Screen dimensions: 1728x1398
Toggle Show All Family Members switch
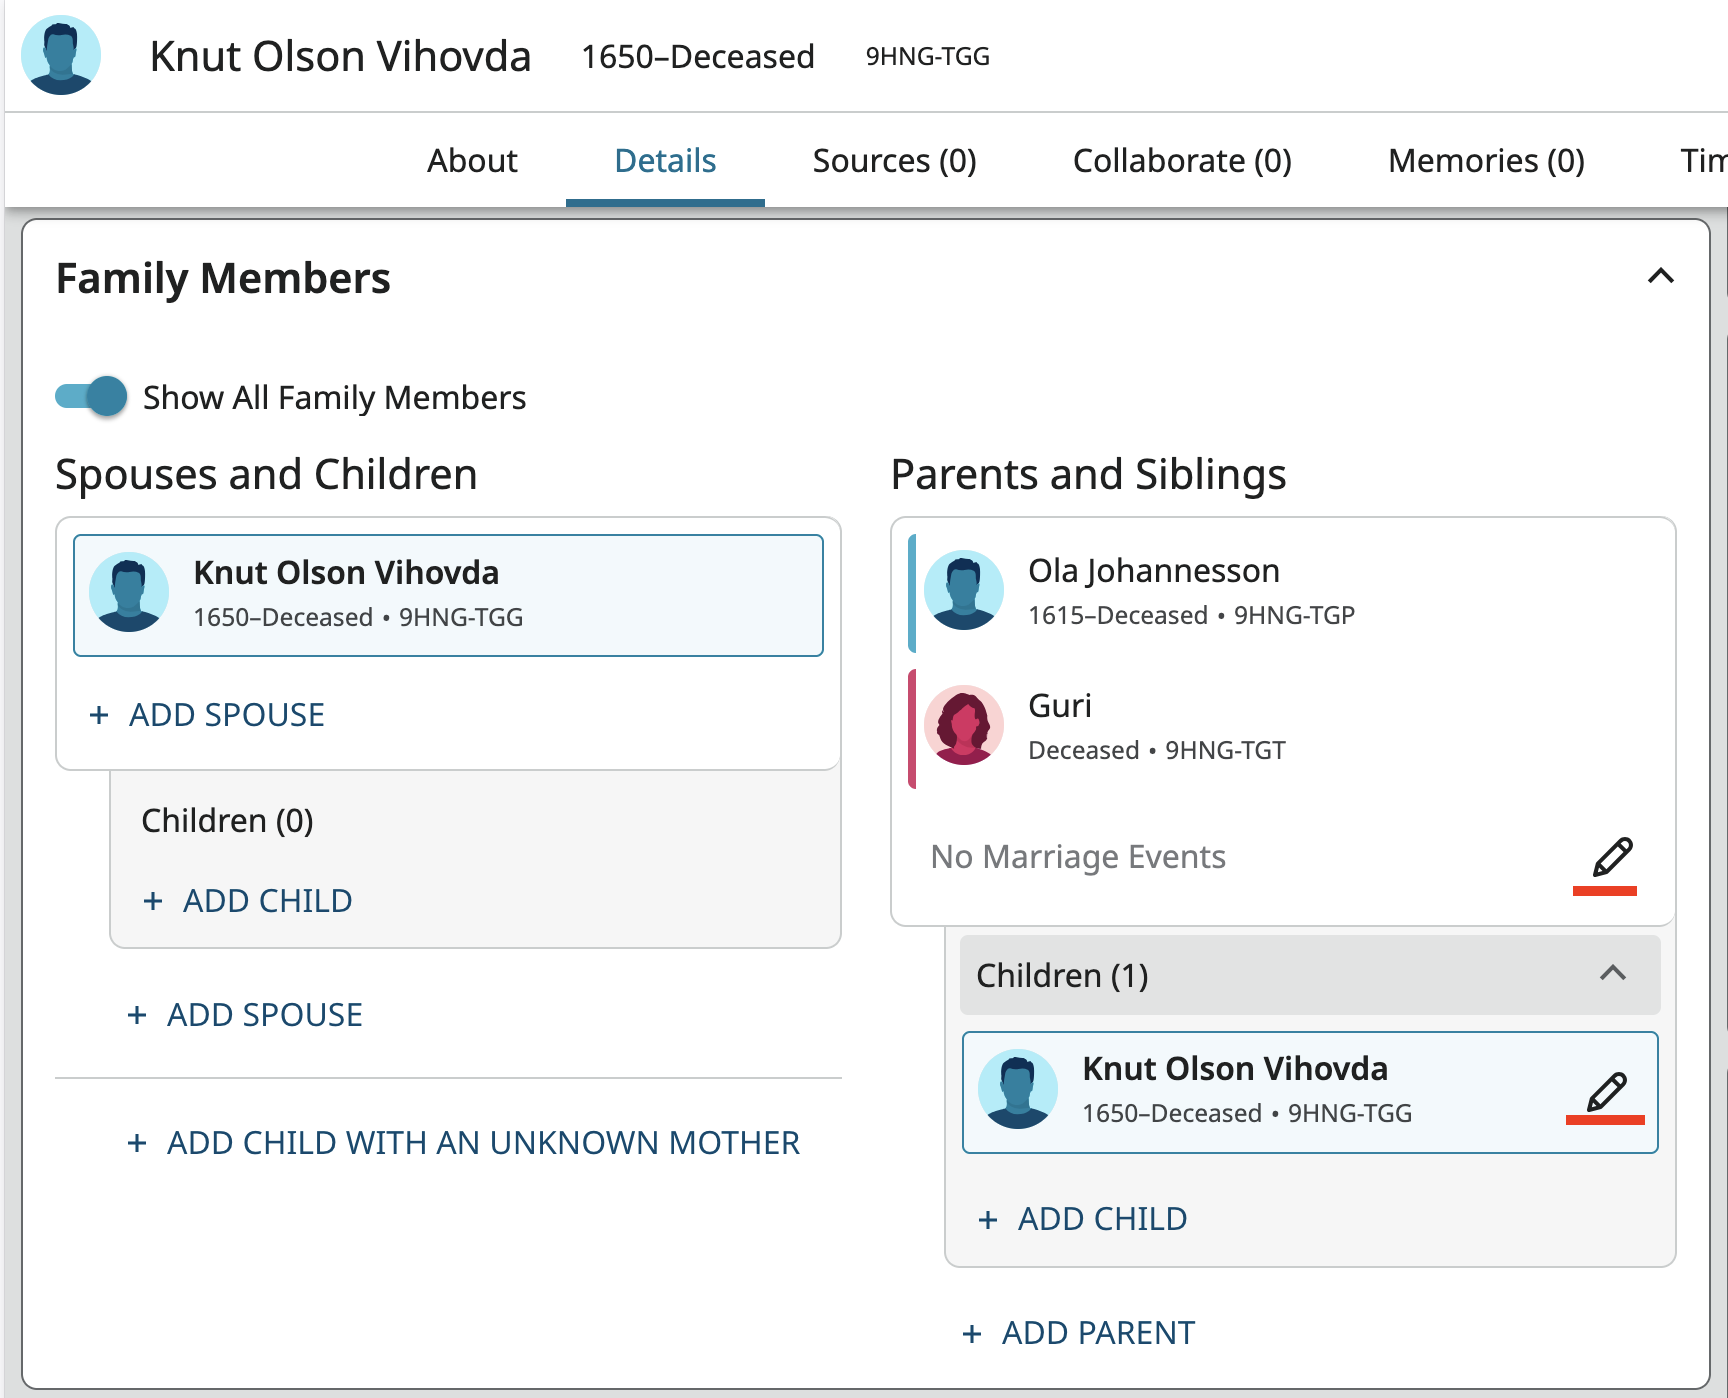(x=92, y=397)
